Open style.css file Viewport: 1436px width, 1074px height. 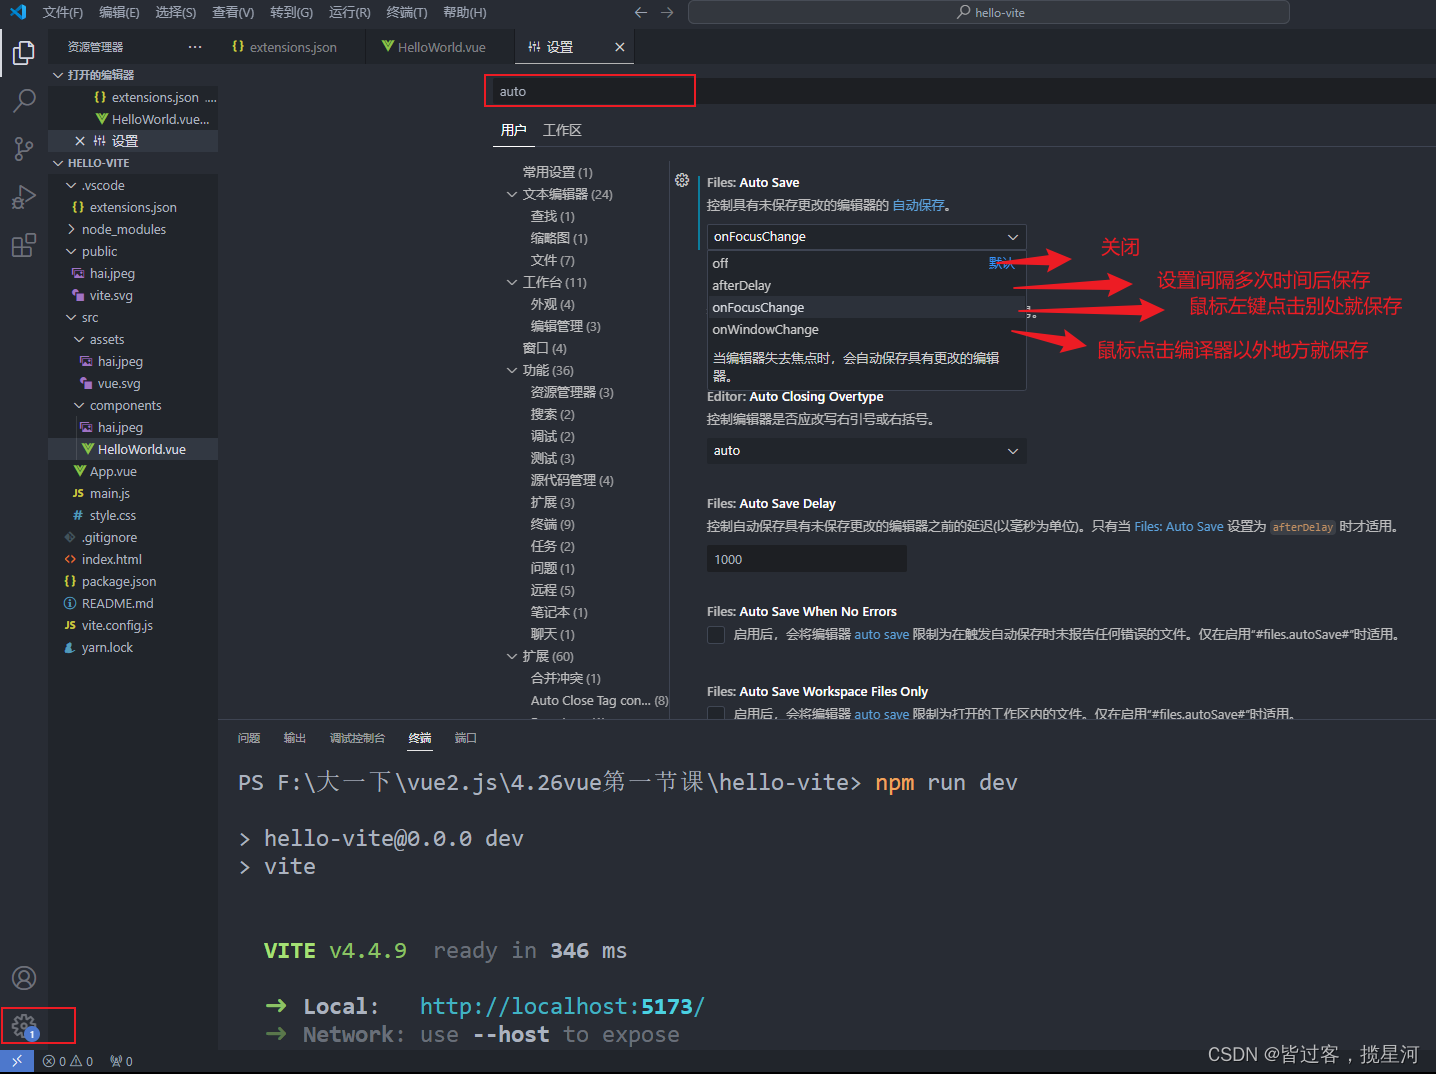click(x=113, y=515)
